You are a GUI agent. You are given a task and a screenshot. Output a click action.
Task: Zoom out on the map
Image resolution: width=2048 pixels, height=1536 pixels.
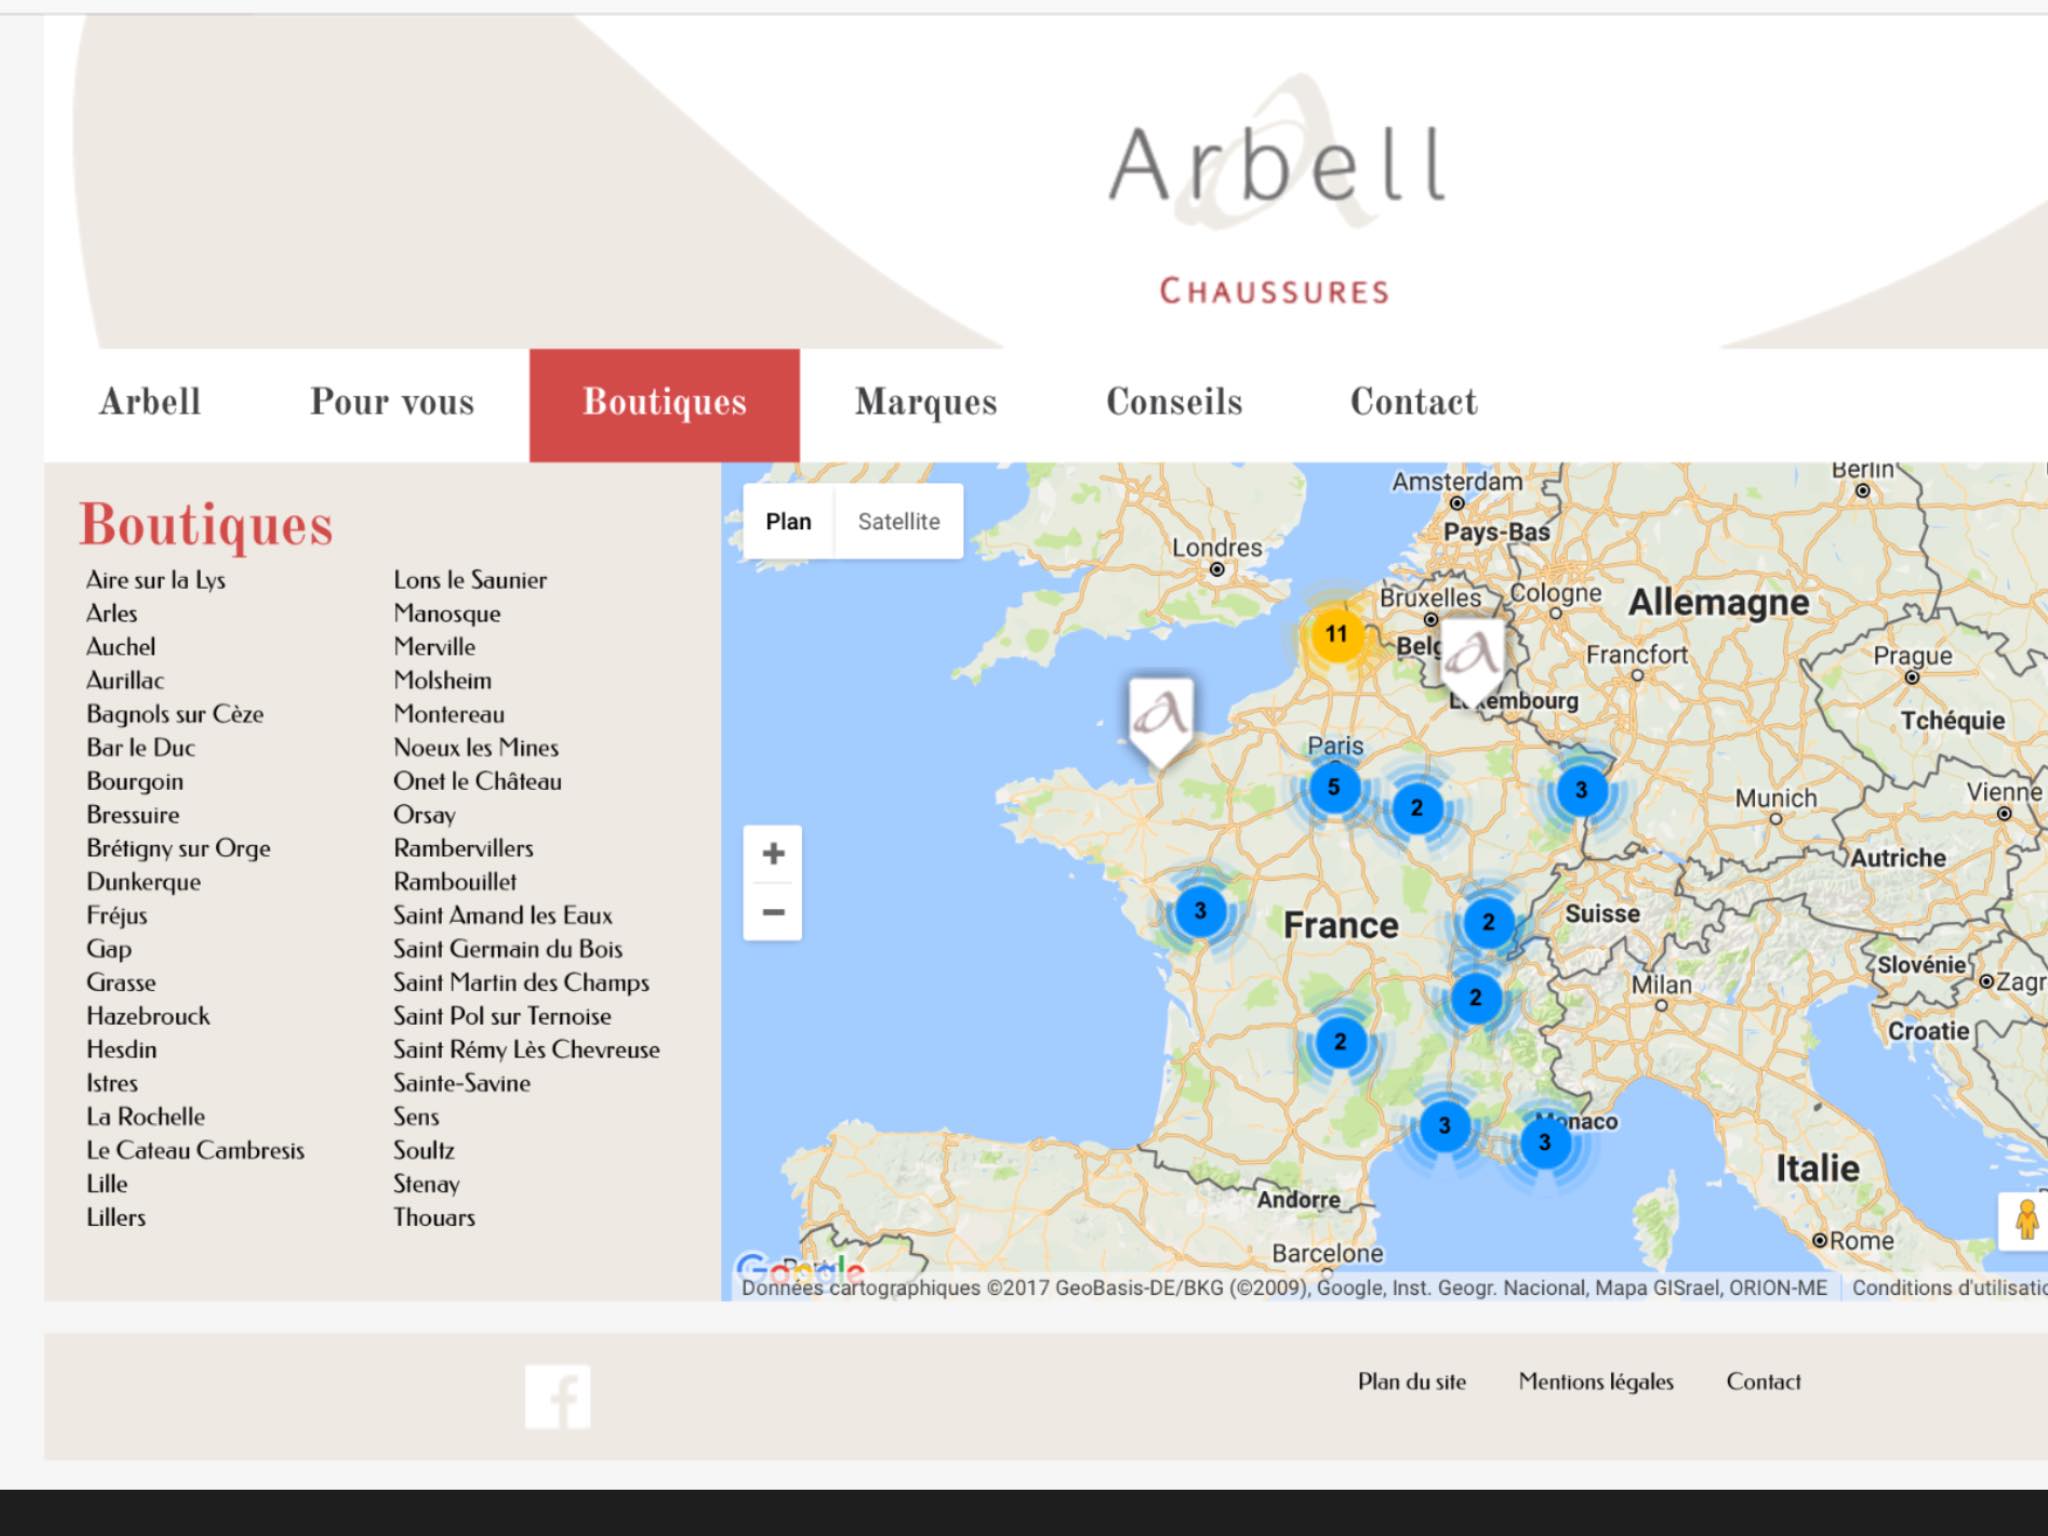coord(773,912)
